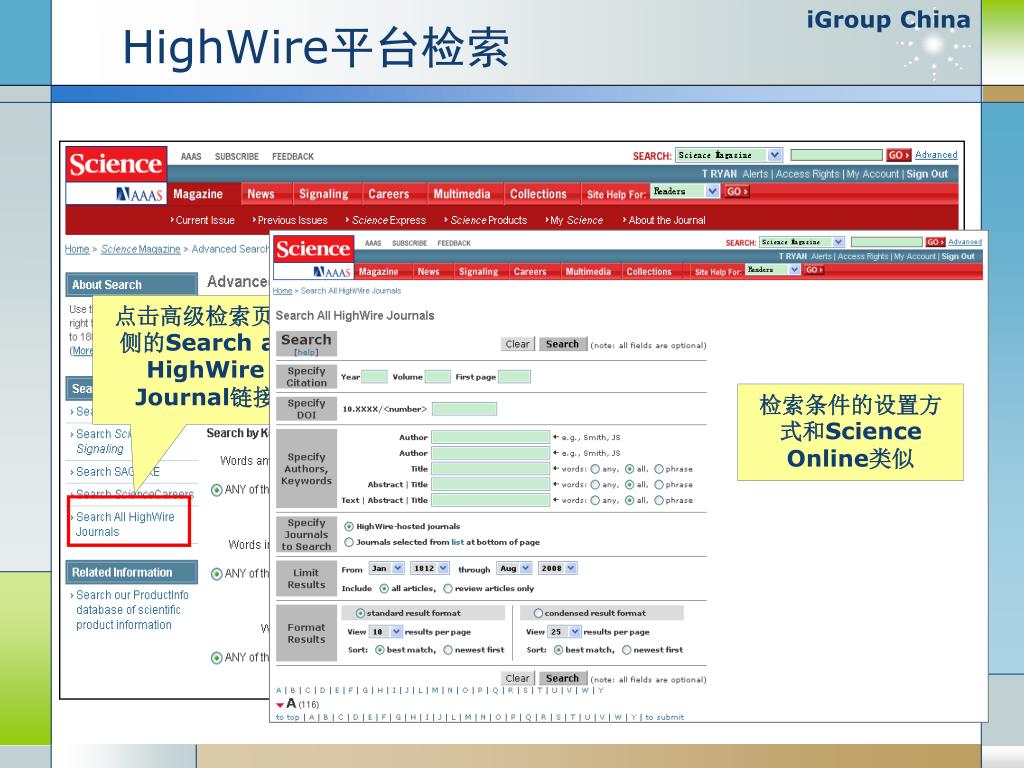Select 'review articles only' radio button

point(448,588)
